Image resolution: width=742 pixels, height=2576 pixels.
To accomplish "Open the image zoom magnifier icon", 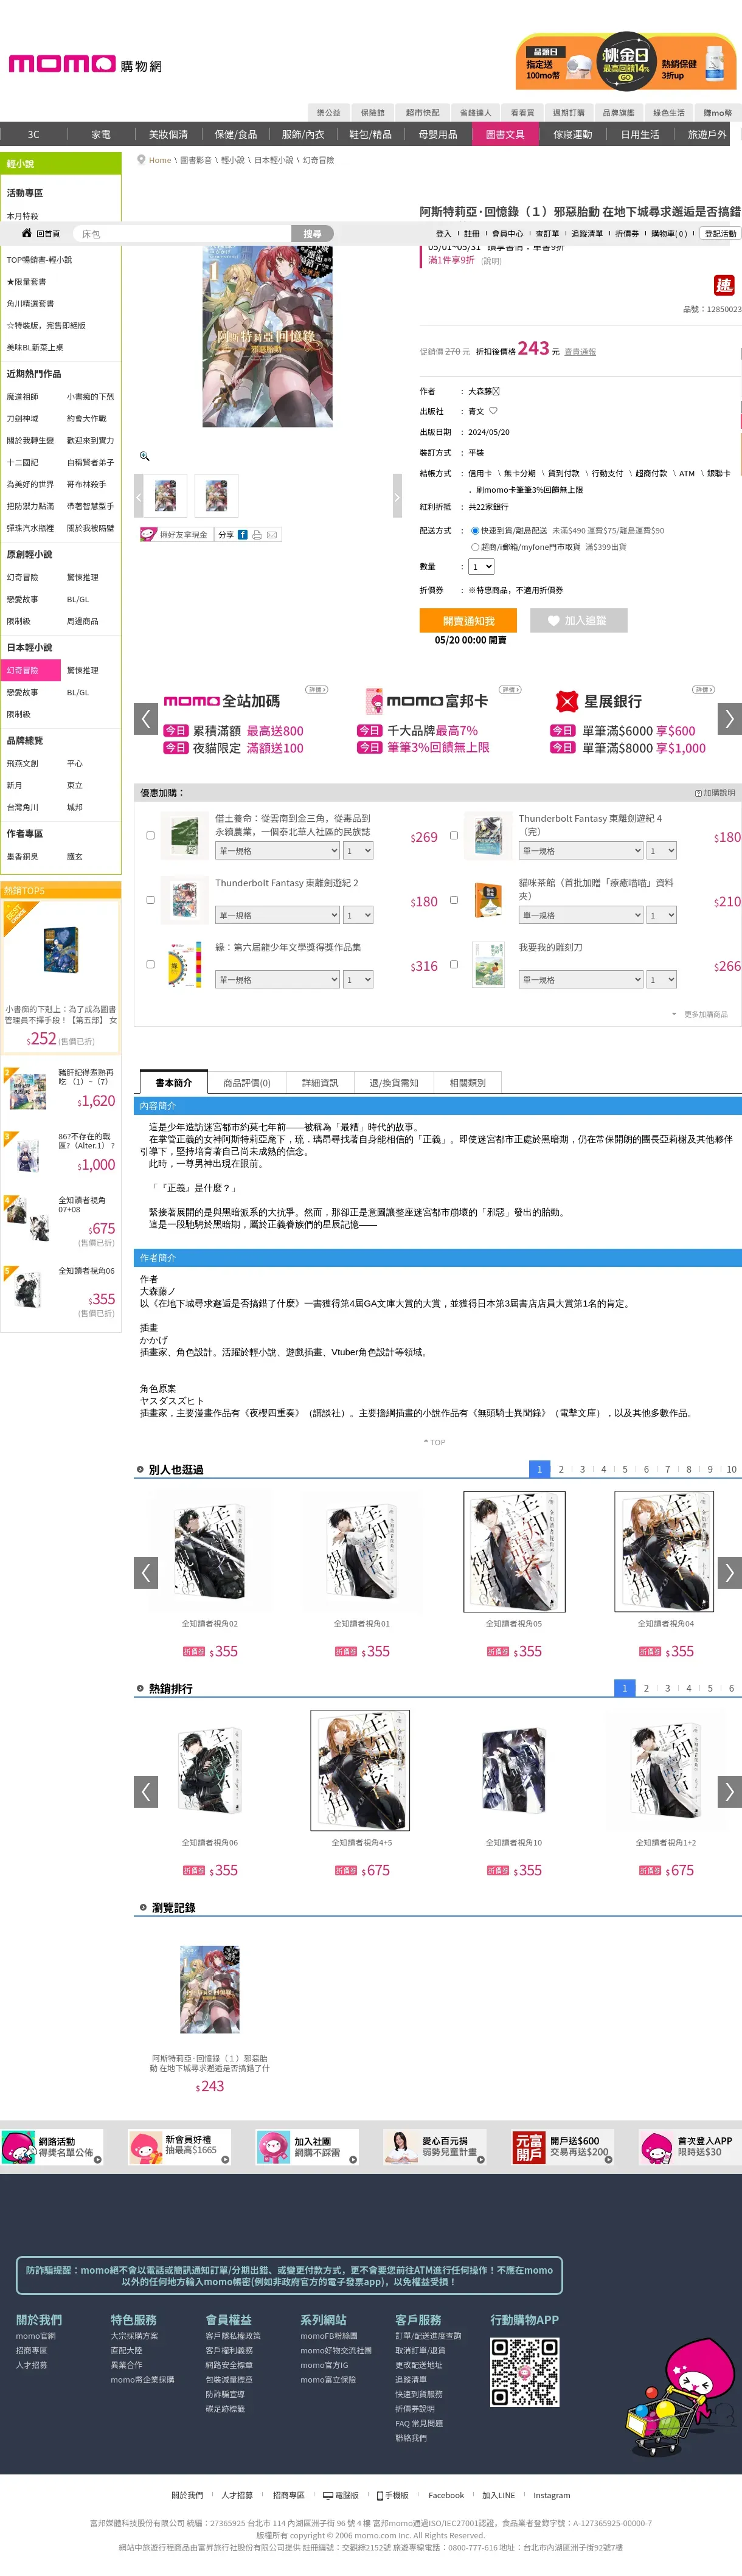I will click(x=144, y=456).
